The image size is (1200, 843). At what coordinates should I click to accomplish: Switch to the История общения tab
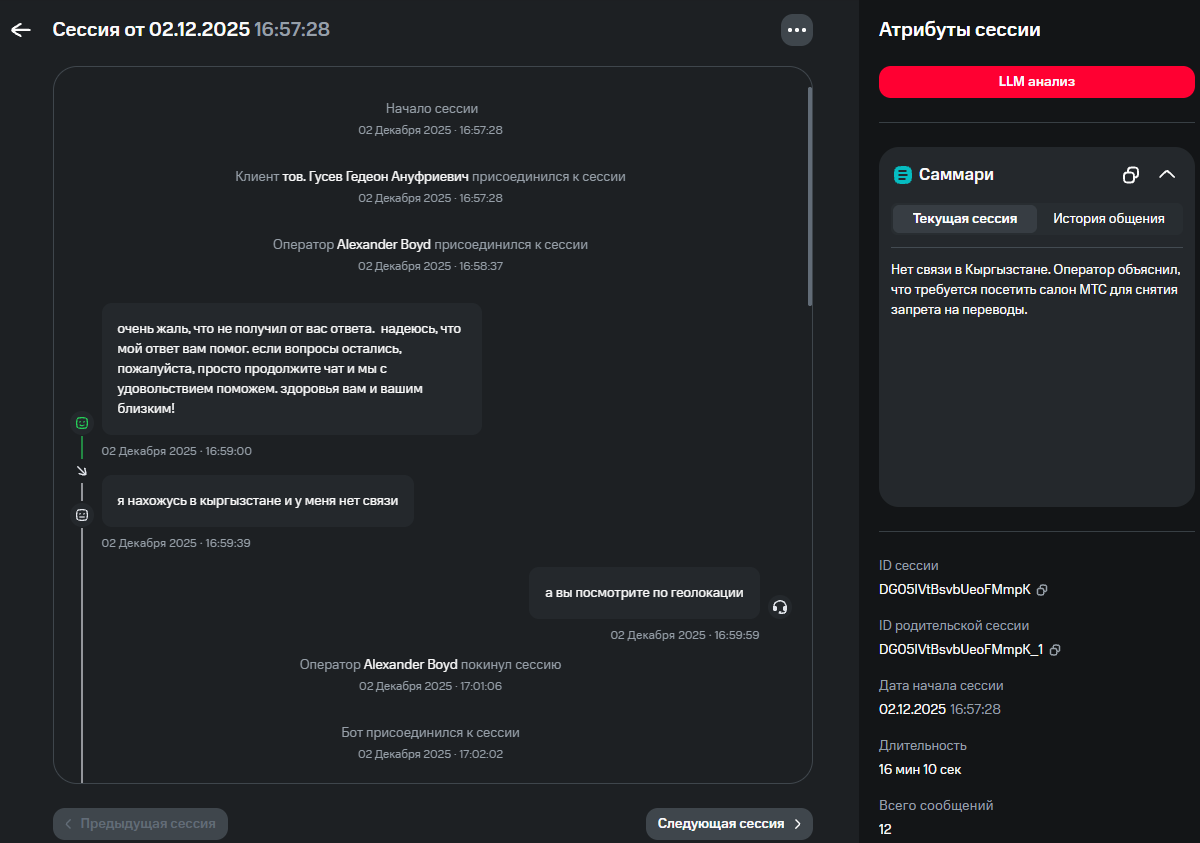[x=1108, y=218]
